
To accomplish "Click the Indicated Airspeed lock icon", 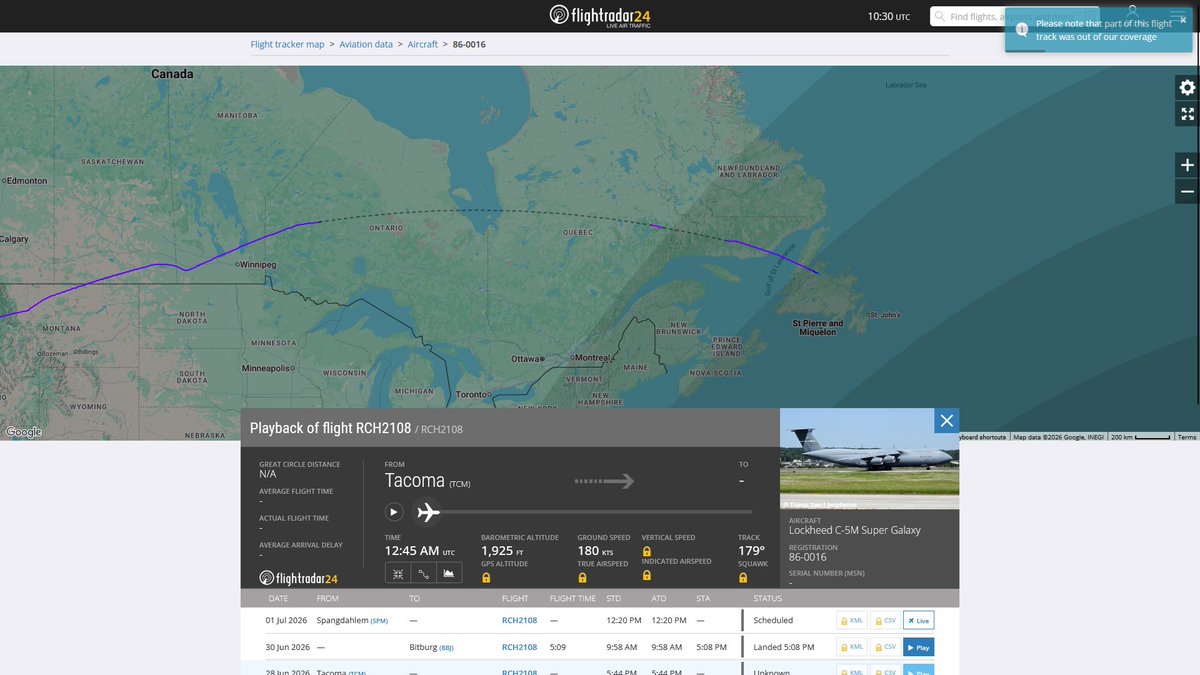I will [x=646, y=575].
